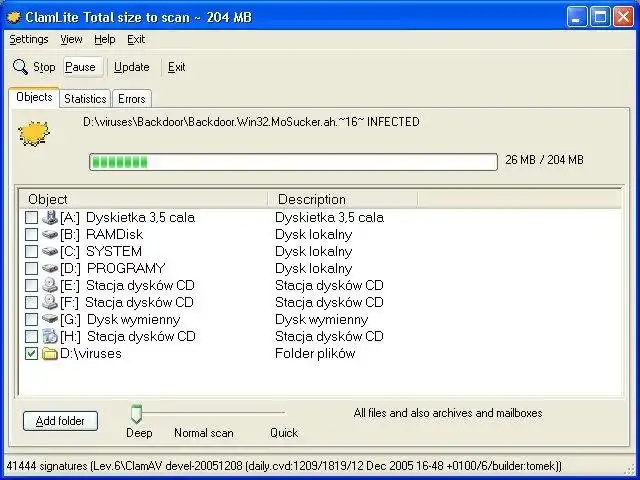The height and width of the screenshot is (480, 640).
Task: Close the ClamLite window
Action: tap(624, 18)
